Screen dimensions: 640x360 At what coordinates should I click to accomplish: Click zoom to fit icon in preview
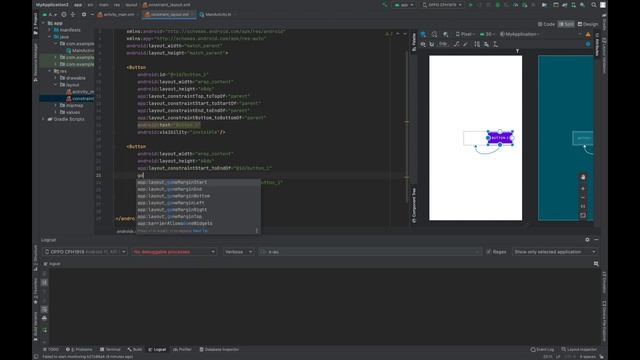pos(583,215)
